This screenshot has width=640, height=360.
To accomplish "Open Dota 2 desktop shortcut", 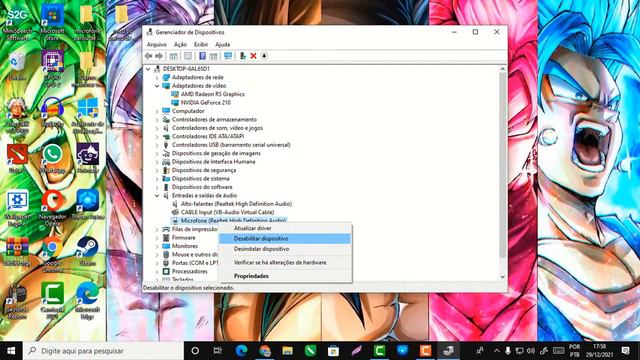I will [17, 158].
